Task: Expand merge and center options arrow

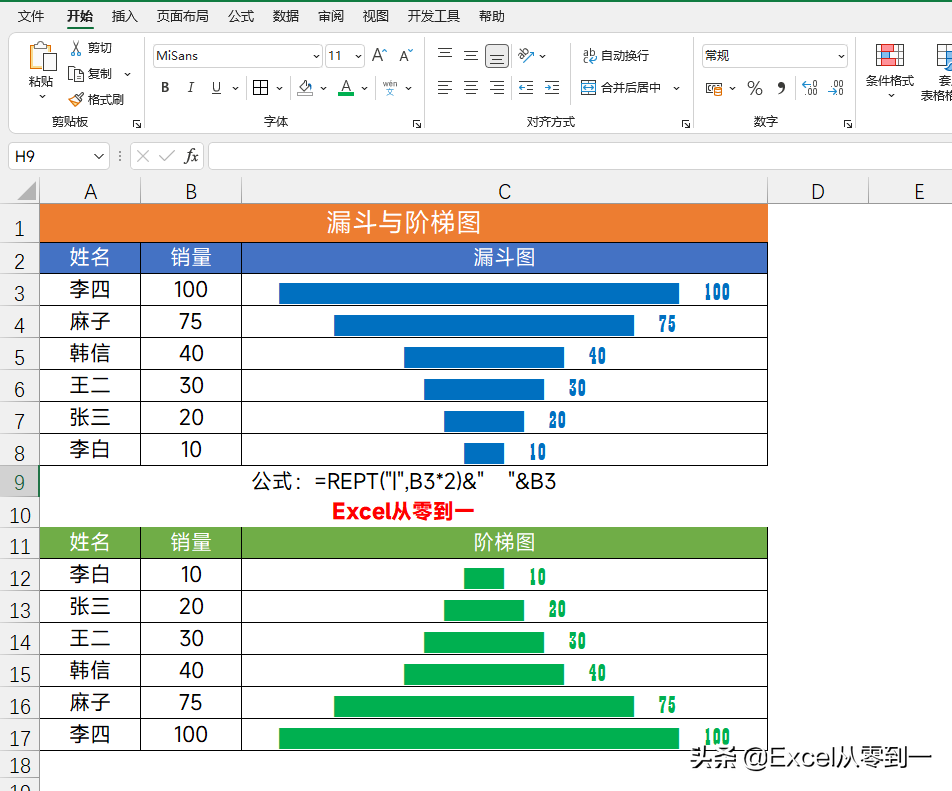Action: (x=676, y=88)
